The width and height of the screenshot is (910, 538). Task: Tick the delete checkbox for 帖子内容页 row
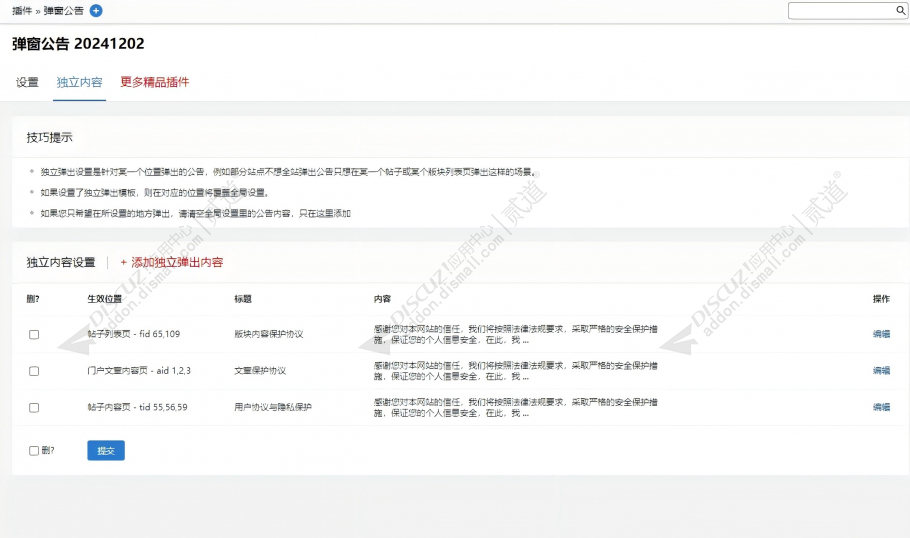tap(34, 407)
